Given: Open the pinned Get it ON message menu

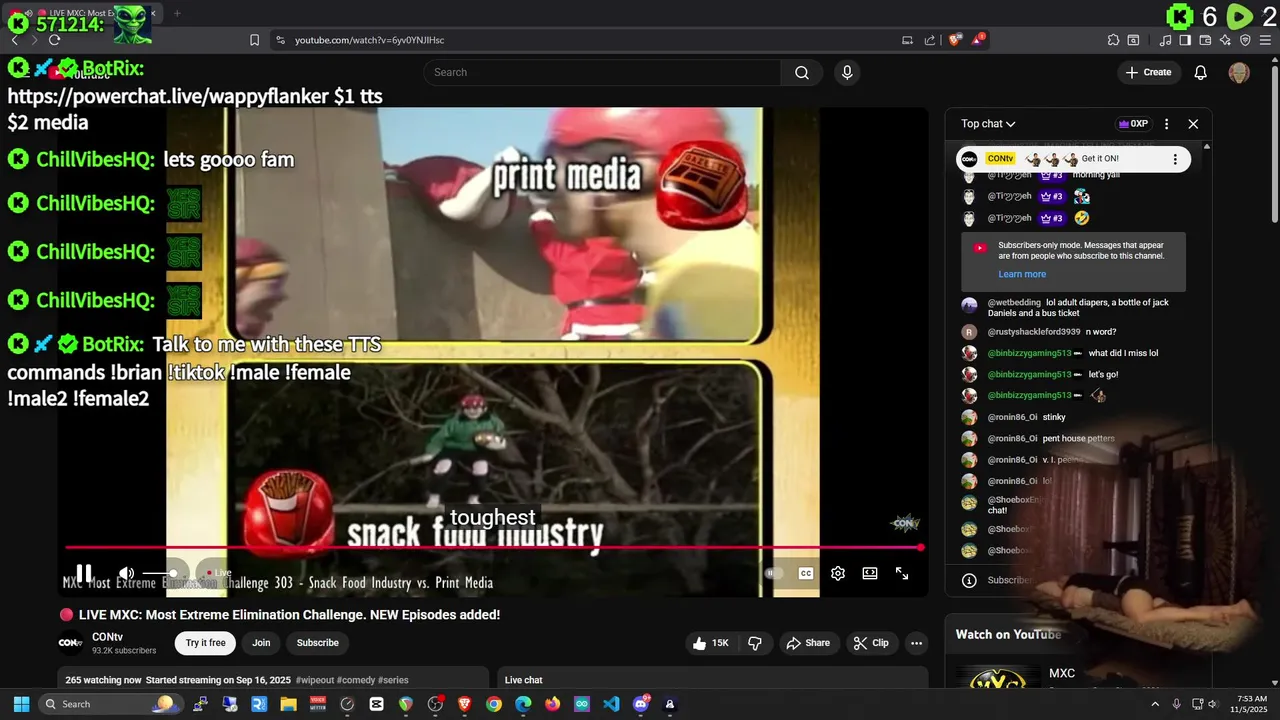Looking at the screenshot, I should pos(1175,159).
